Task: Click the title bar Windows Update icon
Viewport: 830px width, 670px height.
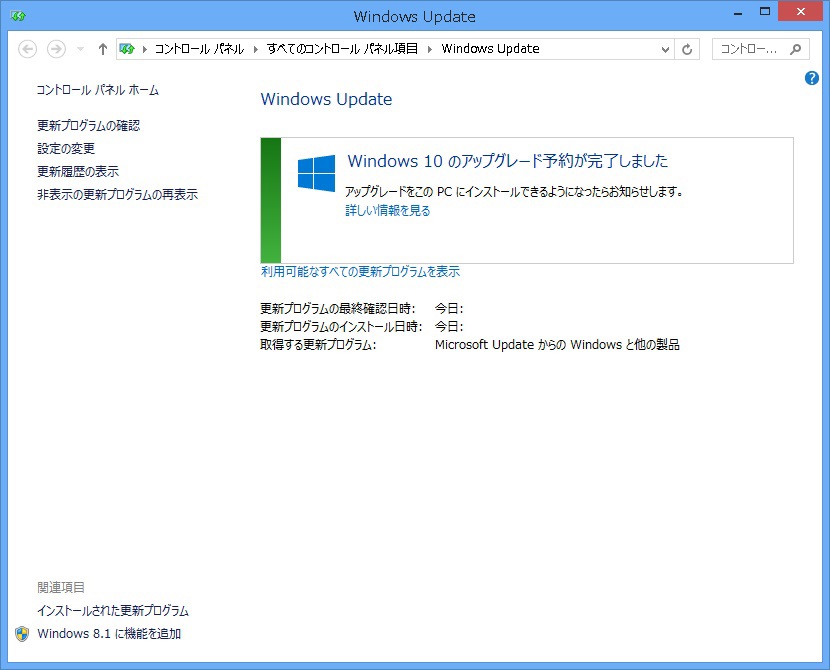Action: tap(18, 16)
